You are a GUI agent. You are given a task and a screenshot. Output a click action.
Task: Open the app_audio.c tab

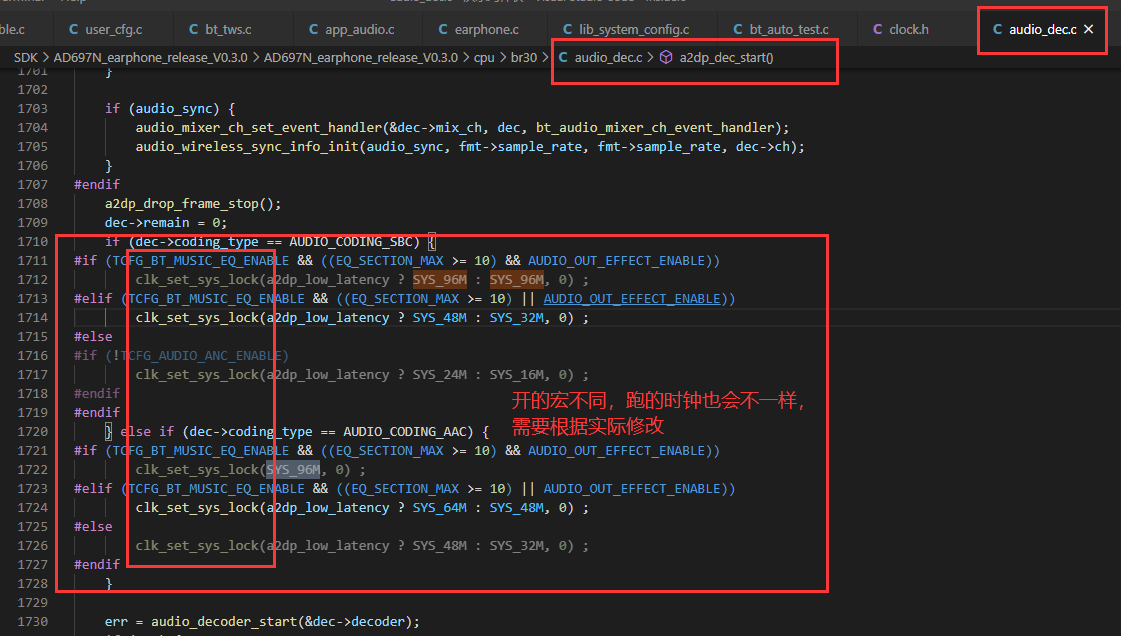(x=352, y=29)
